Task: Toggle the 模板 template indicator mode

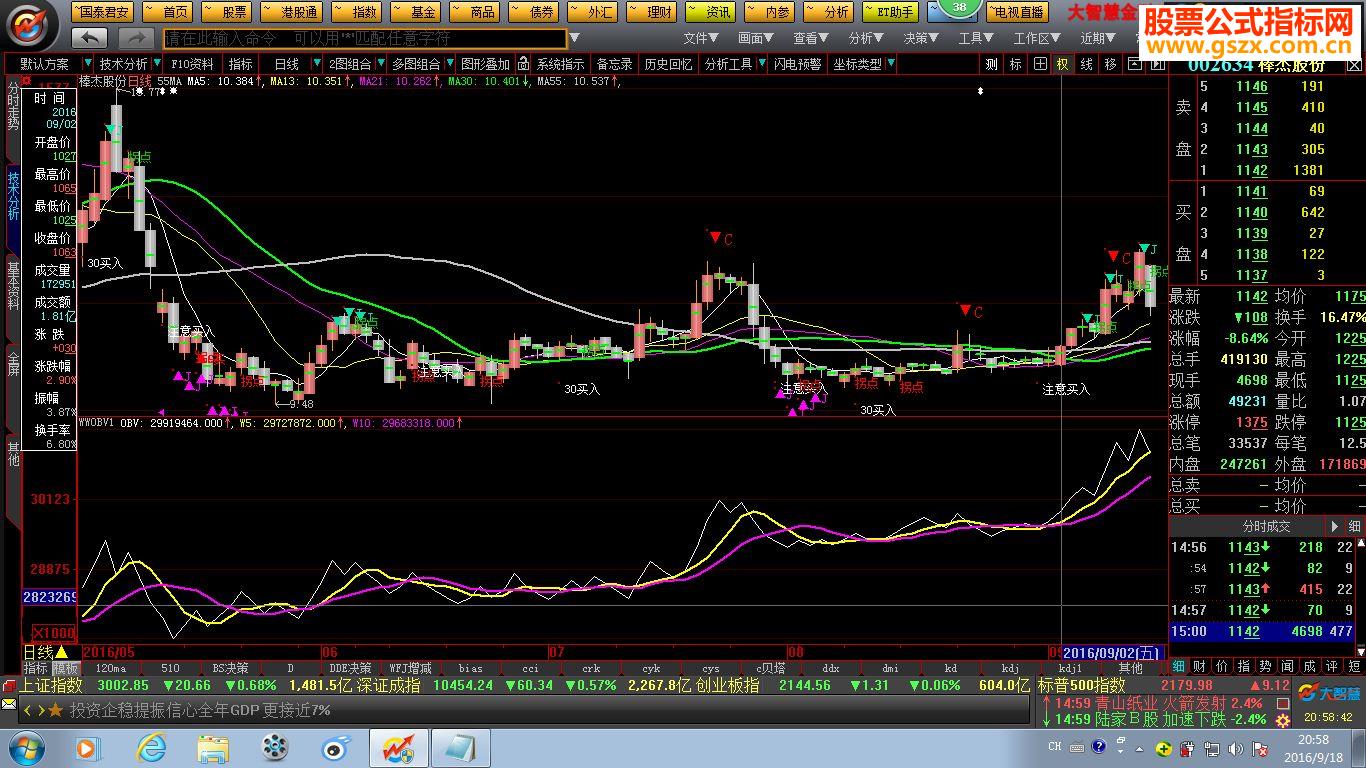Action: pos(66,668)
